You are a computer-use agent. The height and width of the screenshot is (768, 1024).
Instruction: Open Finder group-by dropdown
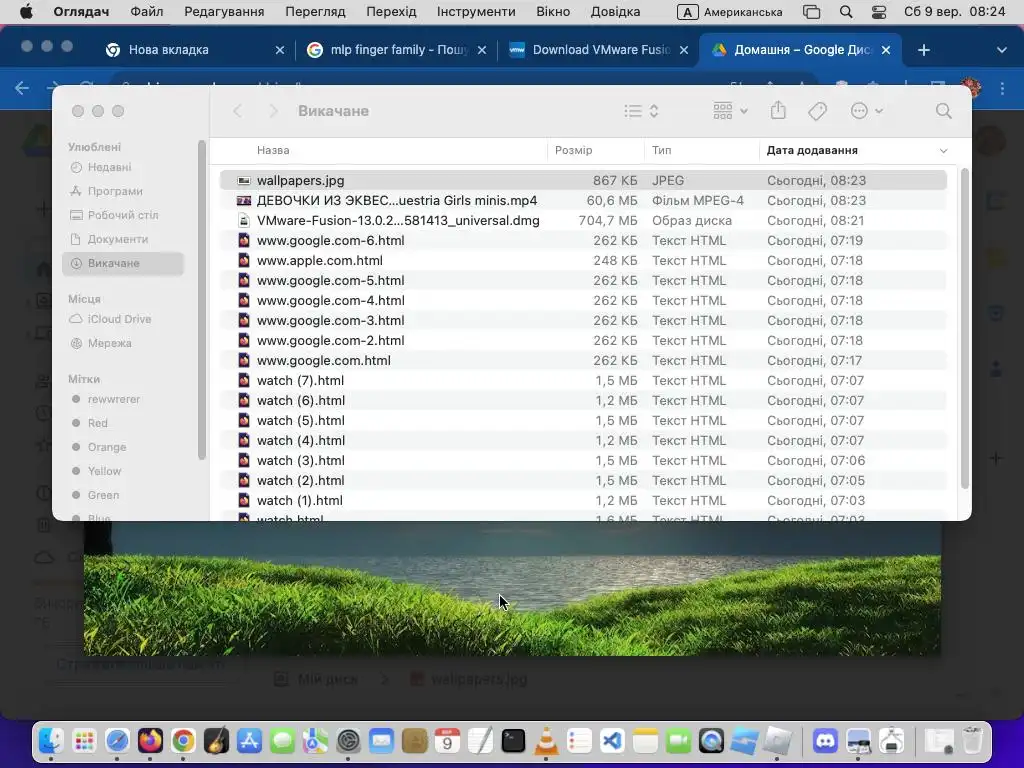(x=730, y=111)
